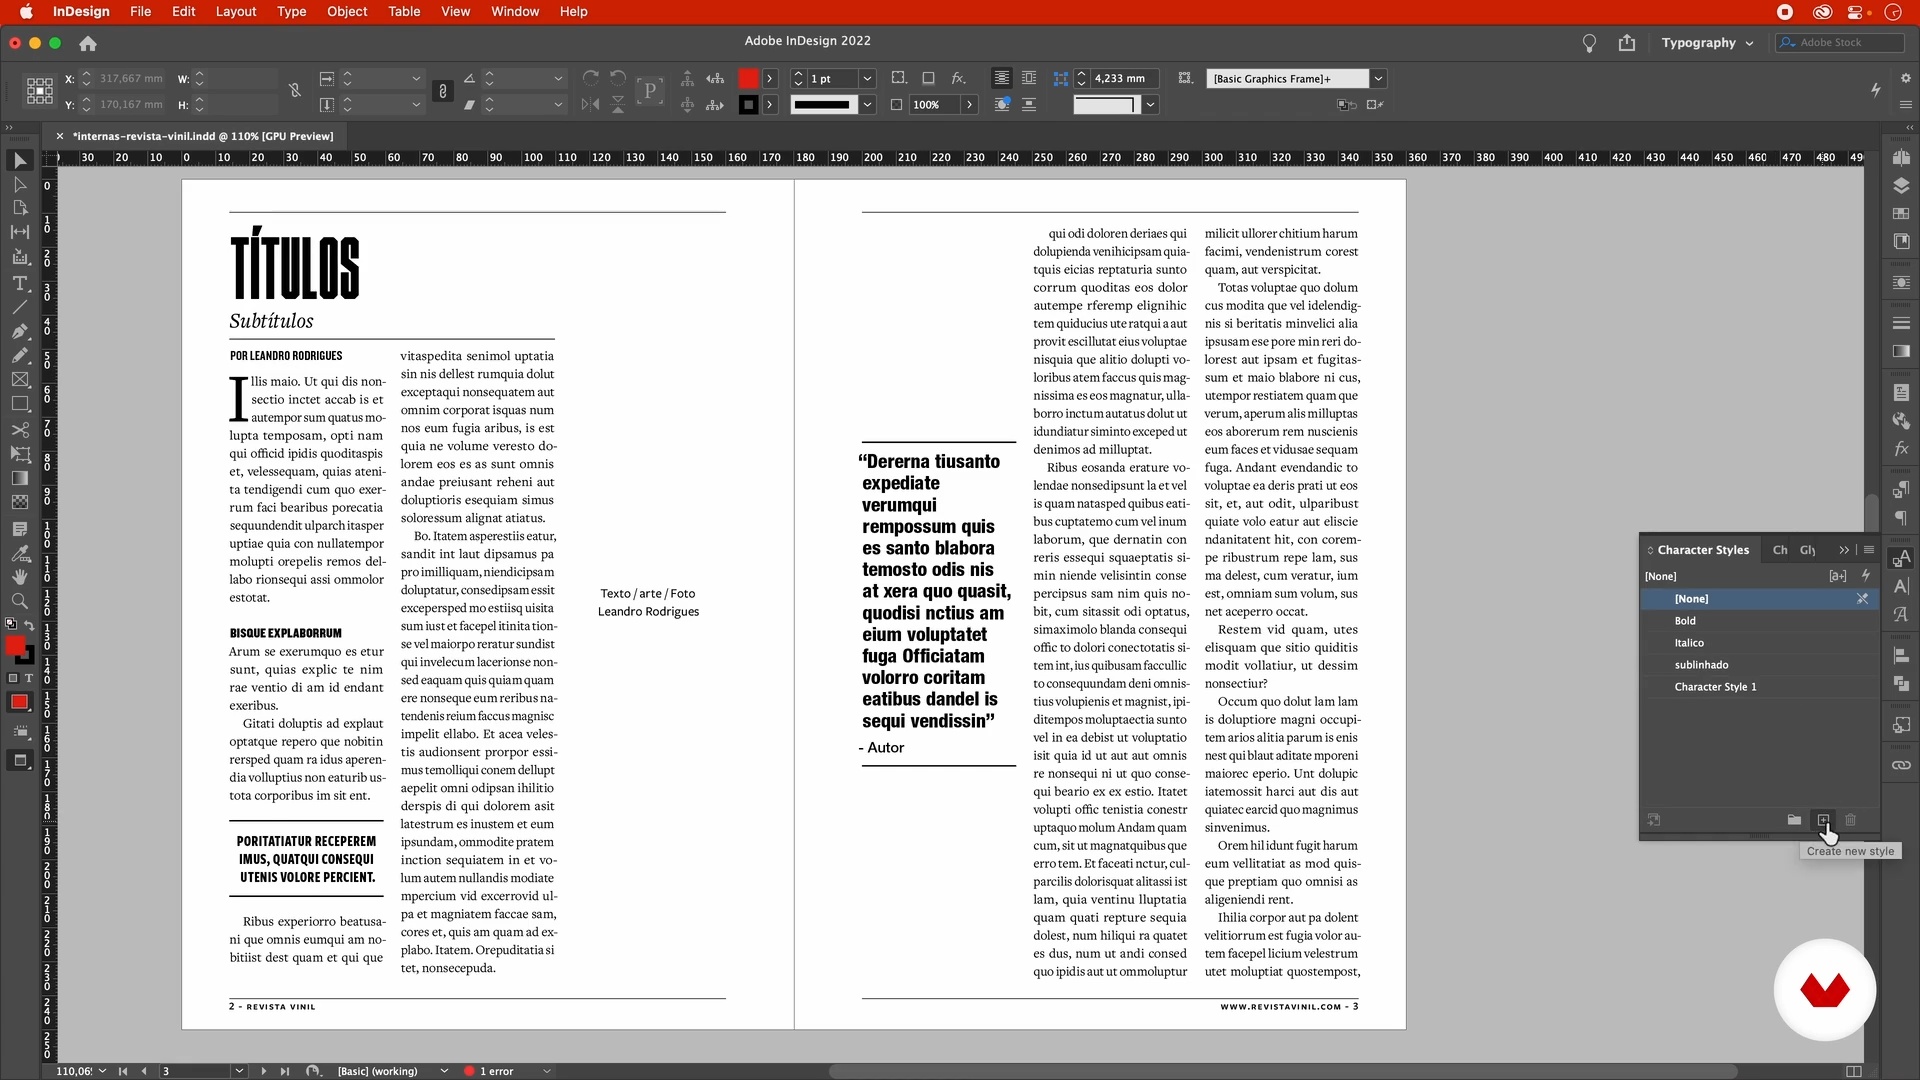Toggle split layout view in status bar
This screenshot has height=1080, width=1920.
pyautogui.click(x=1853, y=1071)
